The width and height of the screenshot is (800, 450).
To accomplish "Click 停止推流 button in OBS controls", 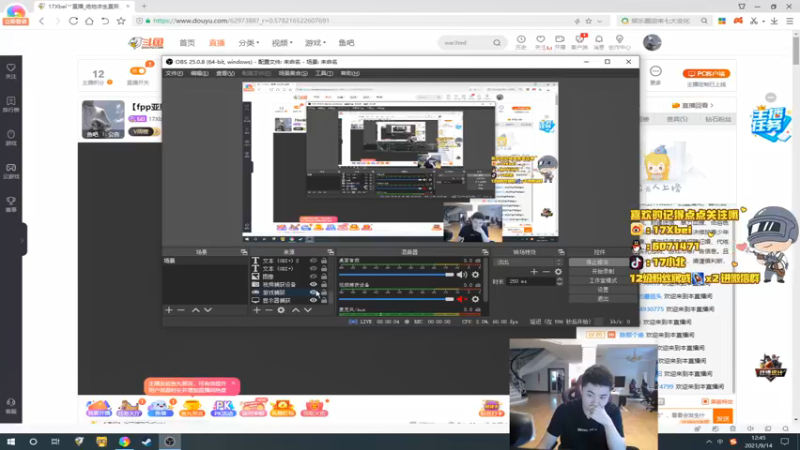I will [603, 262].
